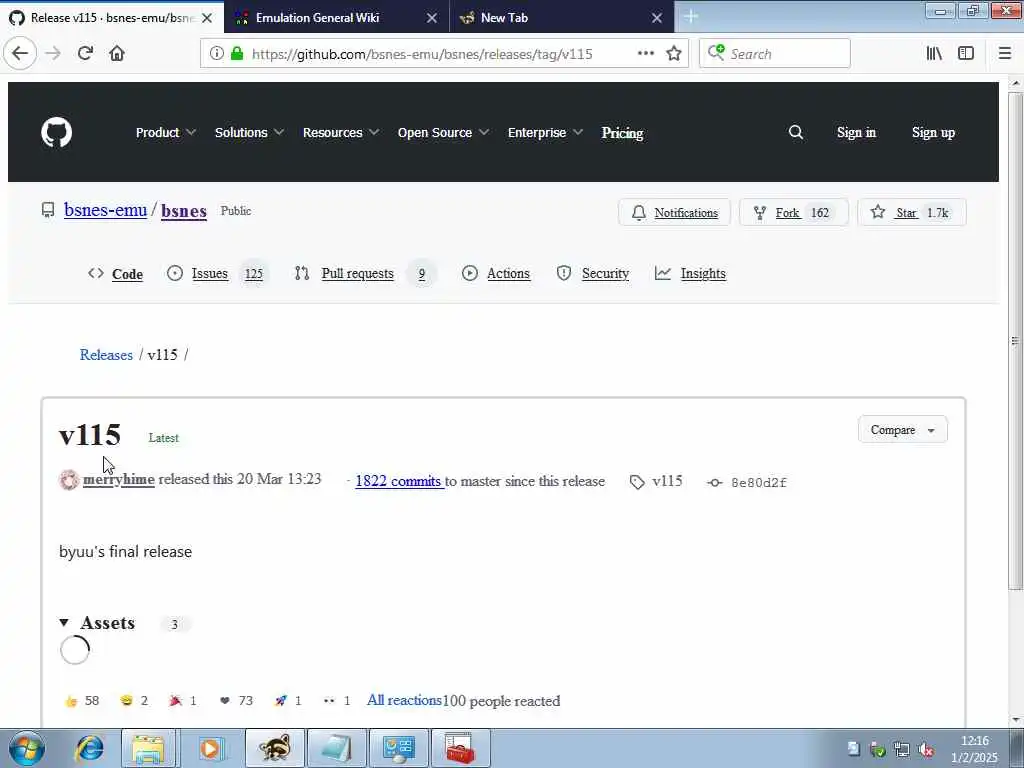
Task: Click the GitHub search magnifier icon
Action: point(795,133)
